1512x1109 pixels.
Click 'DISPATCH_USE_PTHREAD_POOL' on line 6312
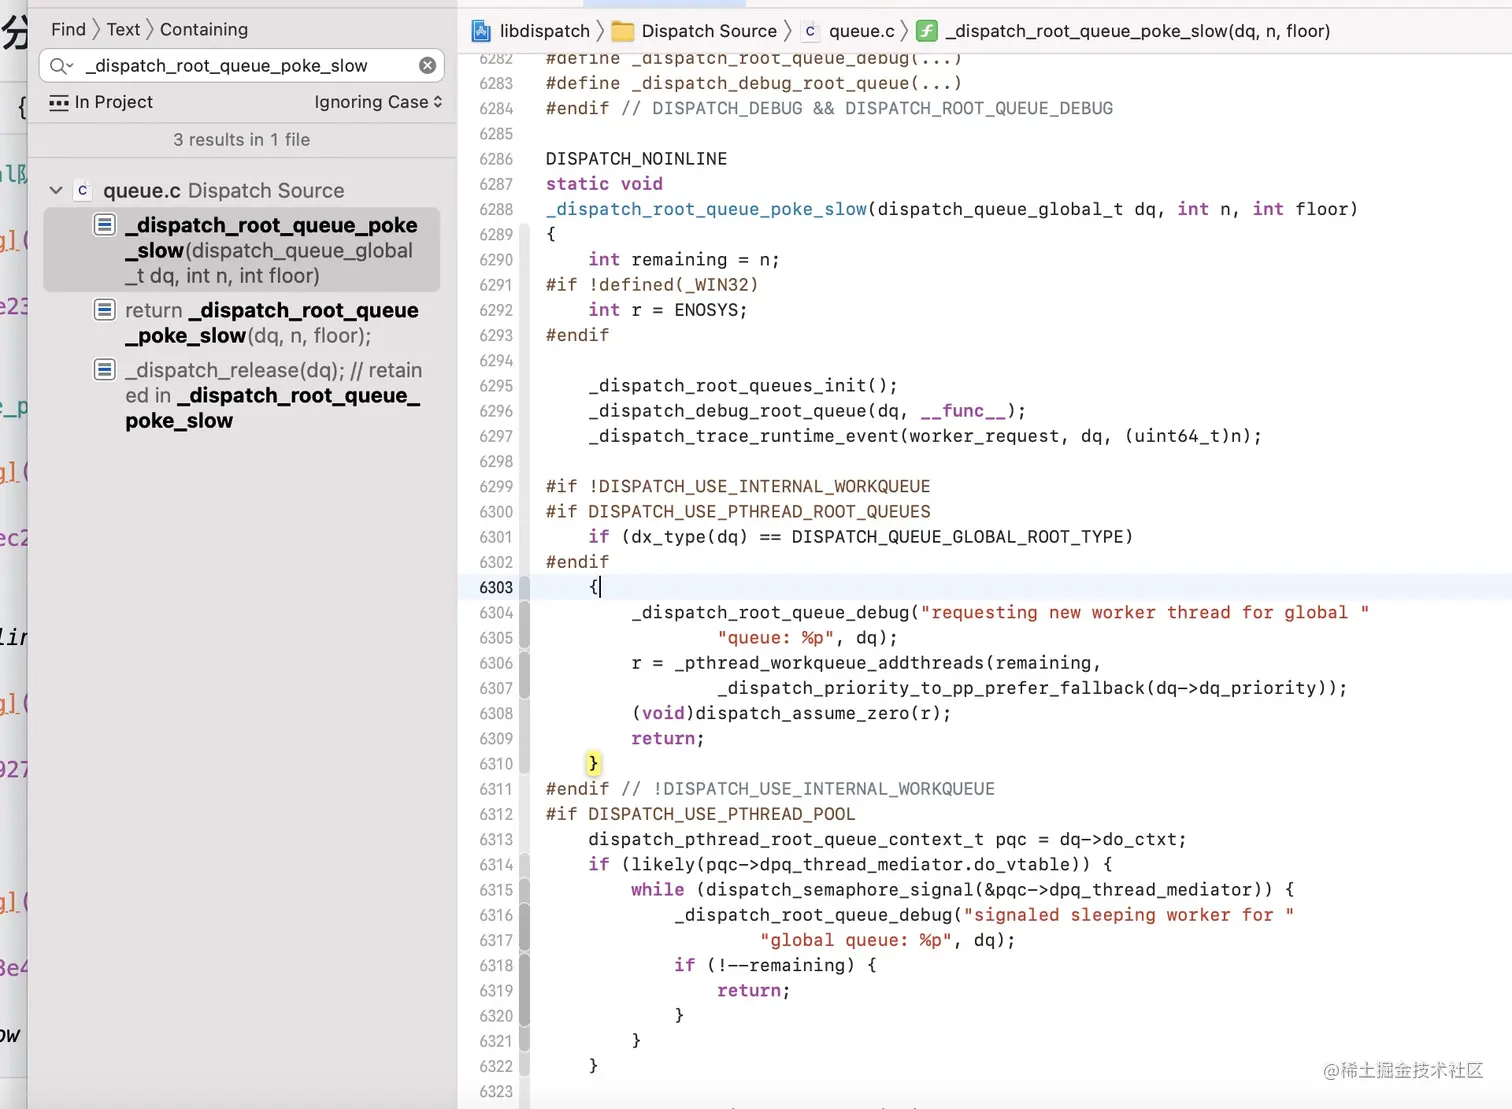point(722,814)
